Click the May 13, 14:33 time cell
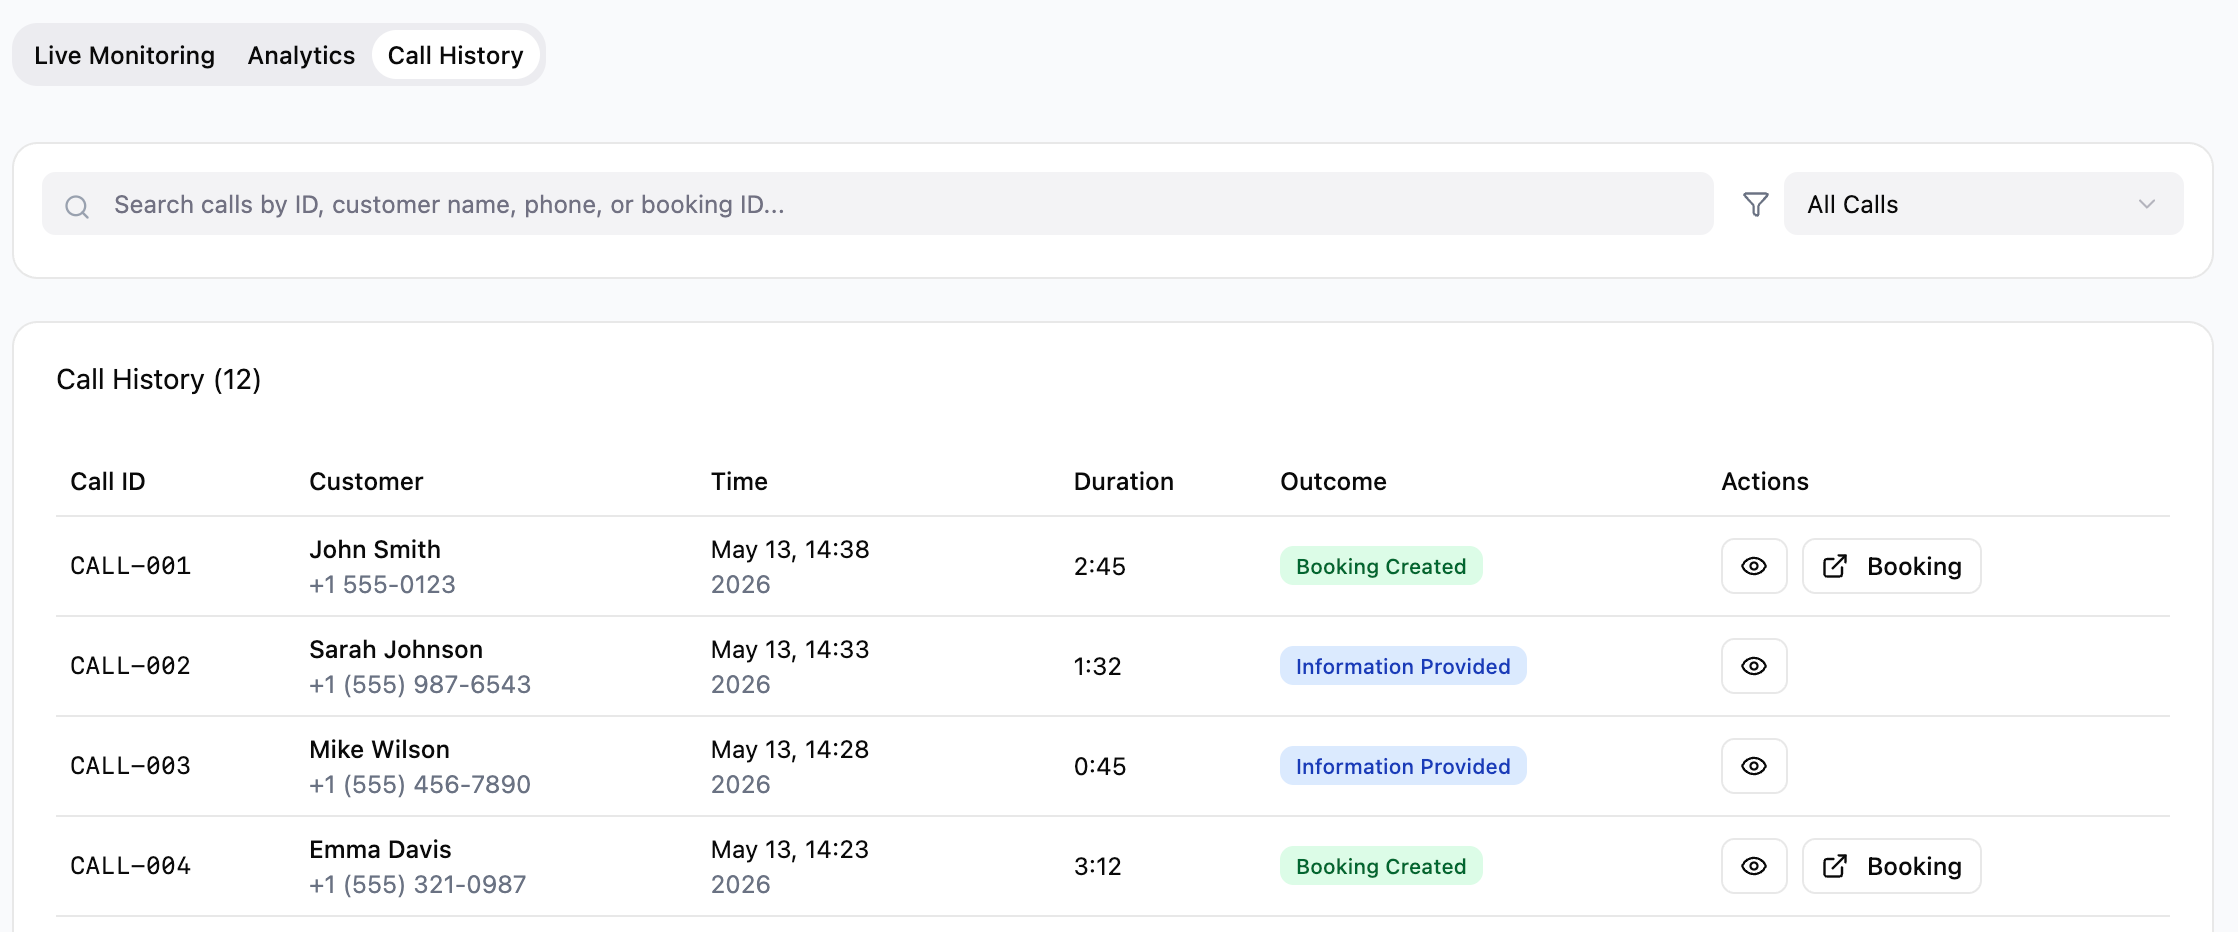This screenshot has height=932, width=2238. point(790,666)
